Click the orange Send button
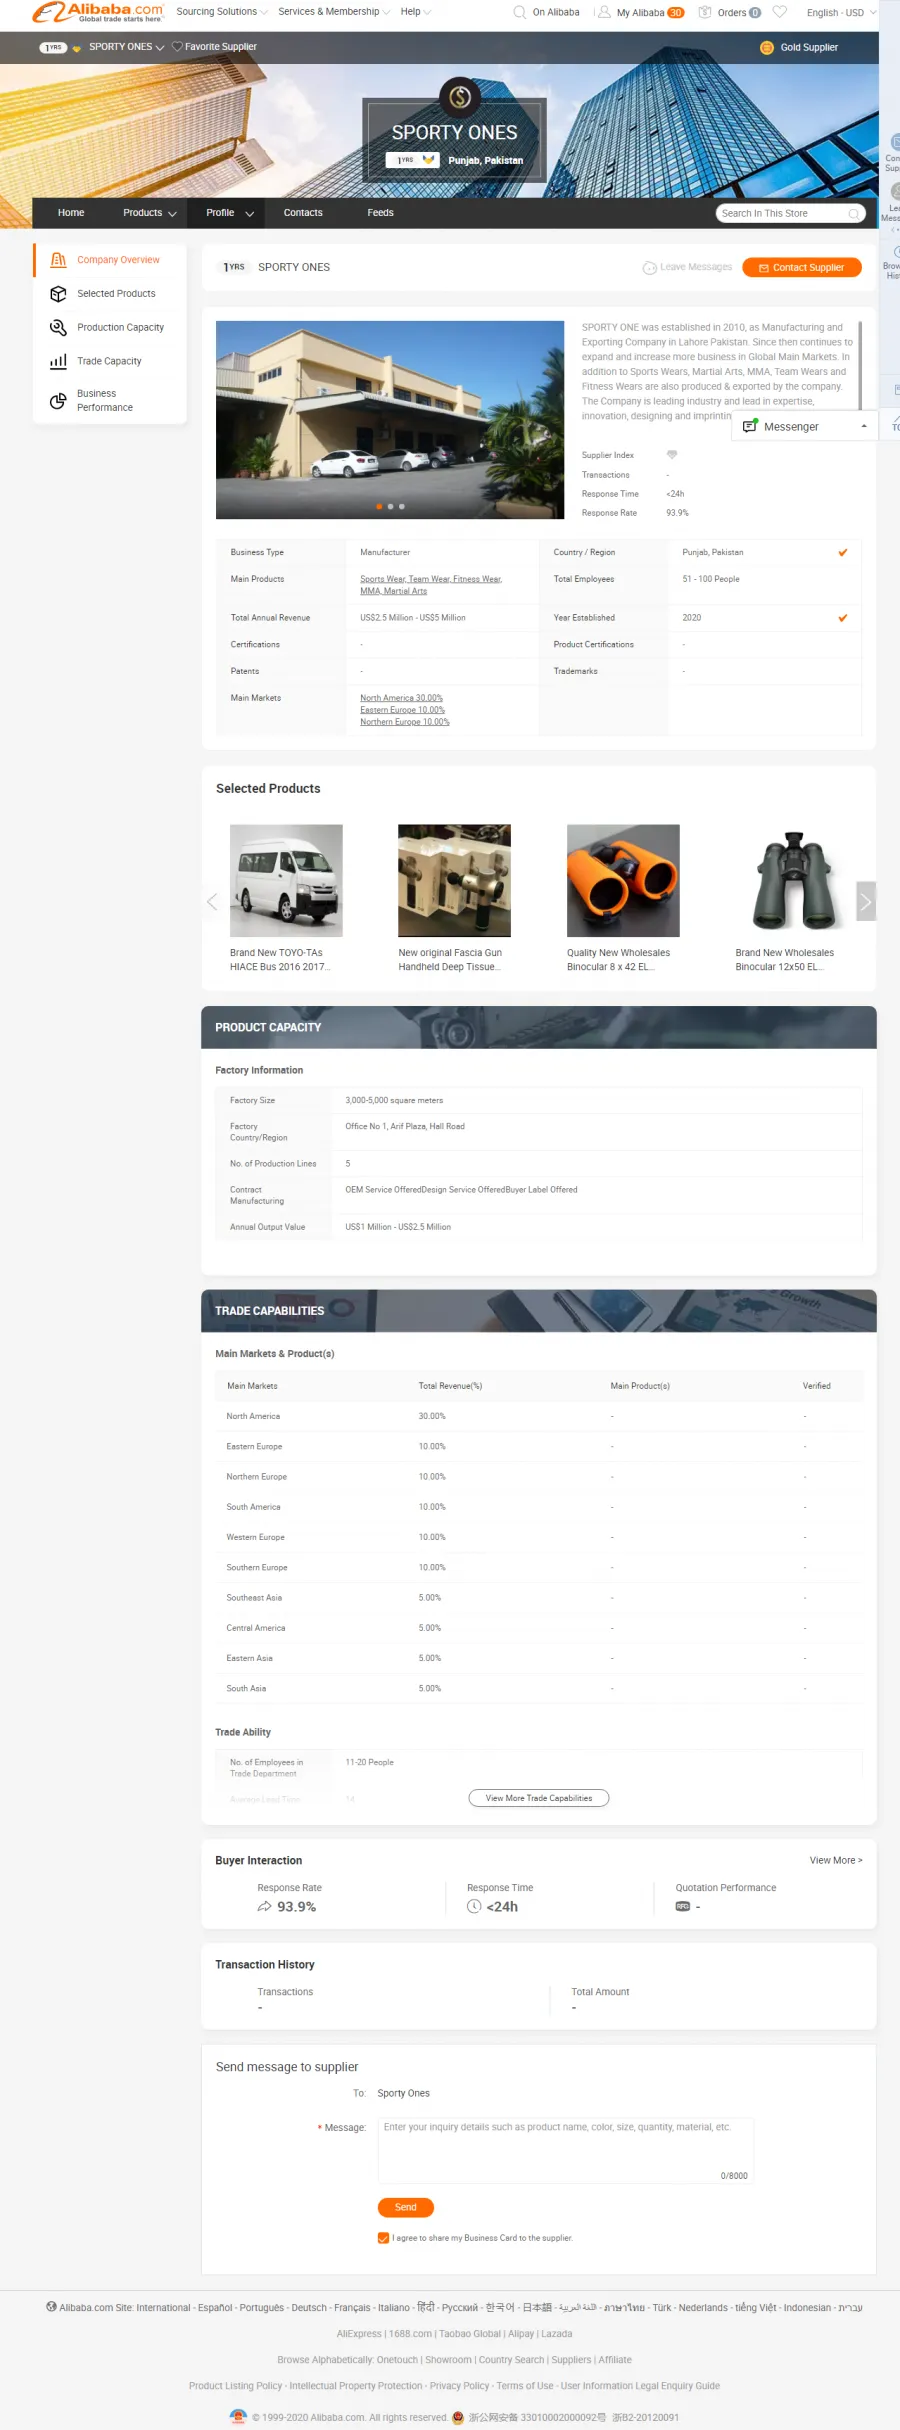900x2430 pixels. click(x=406, y=2207)
